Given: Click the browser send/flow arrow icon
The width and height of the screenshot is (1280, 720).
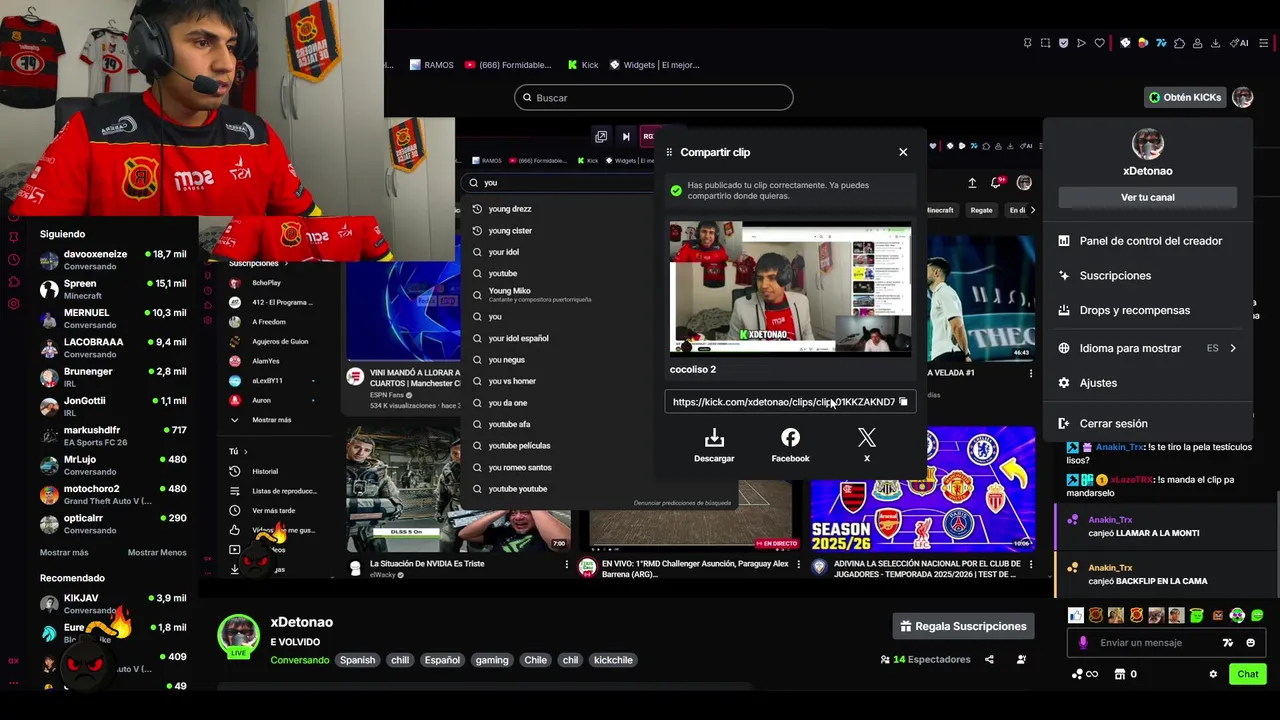Looking at the screenshot, I should pyautogui.click(x=1081, y=43).
